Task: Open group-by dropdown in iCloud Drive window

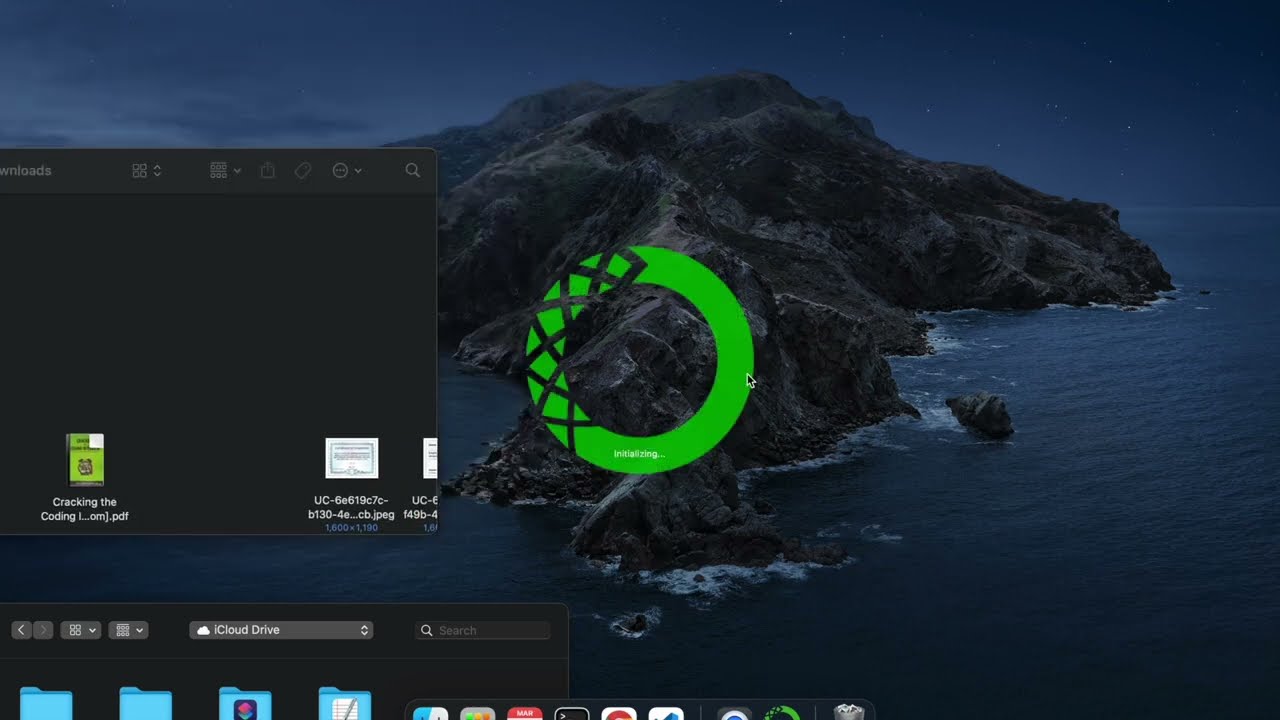Action: click(128, 630)
